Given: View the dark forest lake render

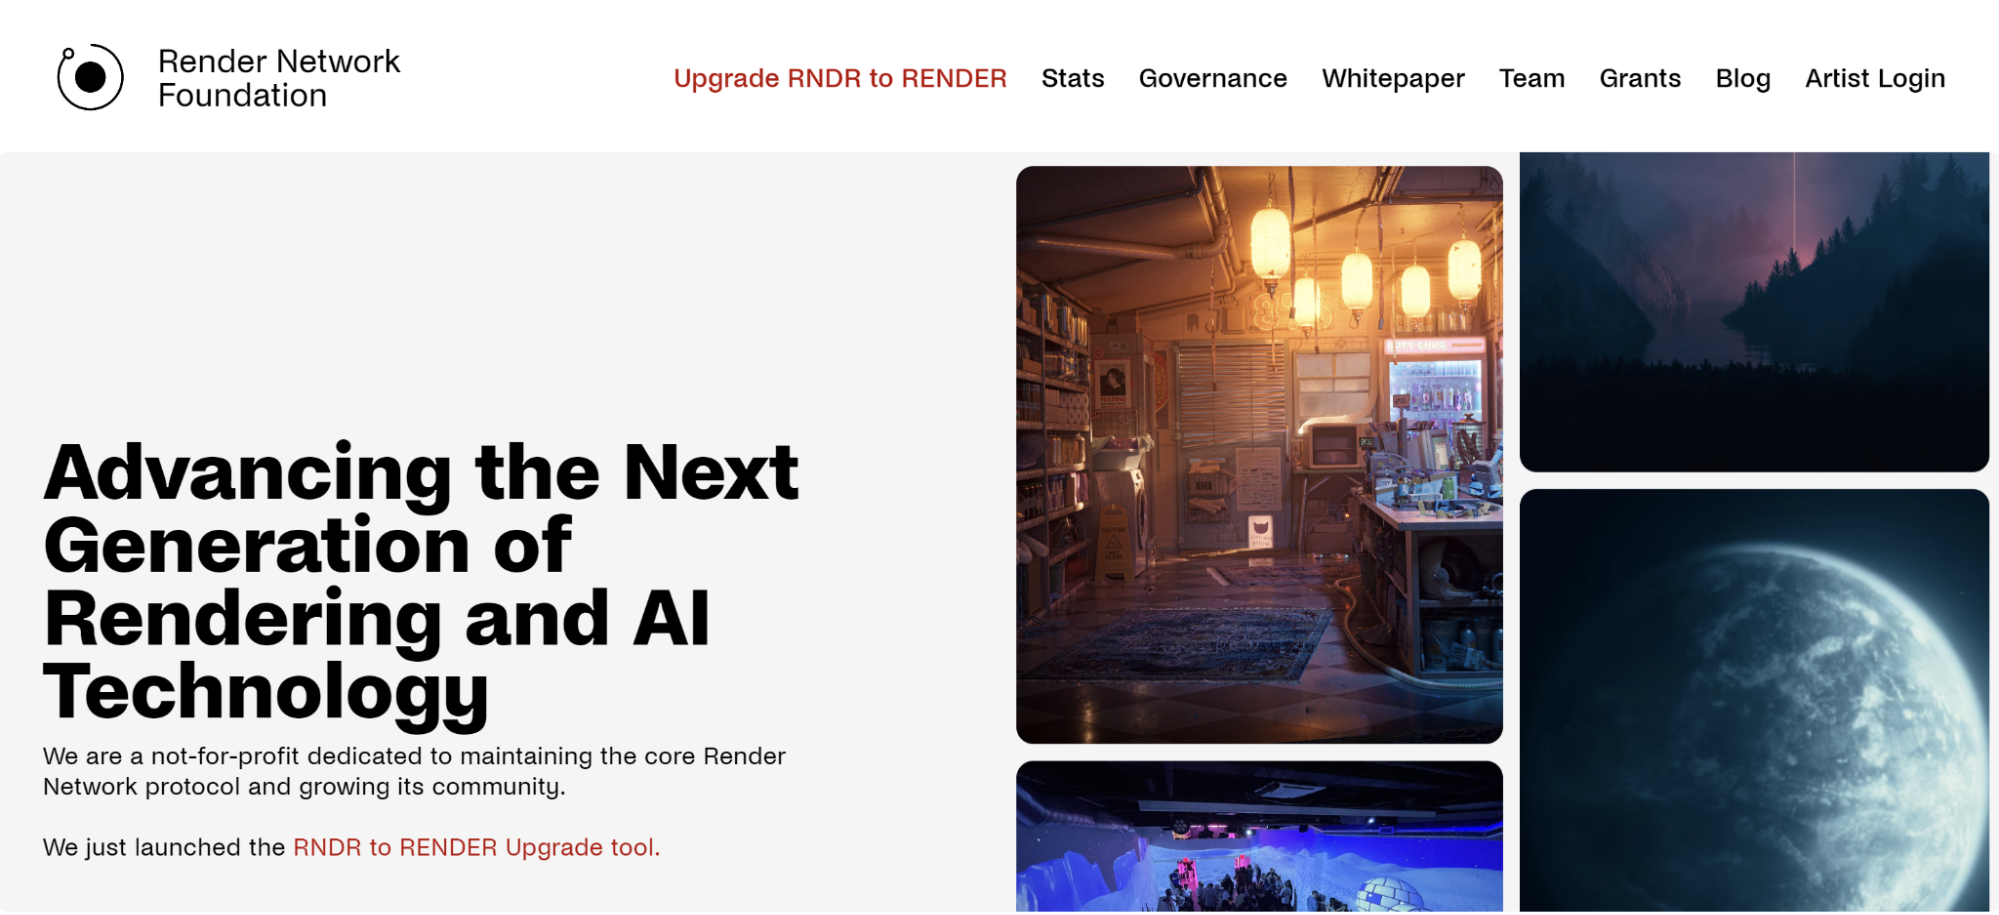Looking at the screenshot, I should click(x=1754, y=312).
